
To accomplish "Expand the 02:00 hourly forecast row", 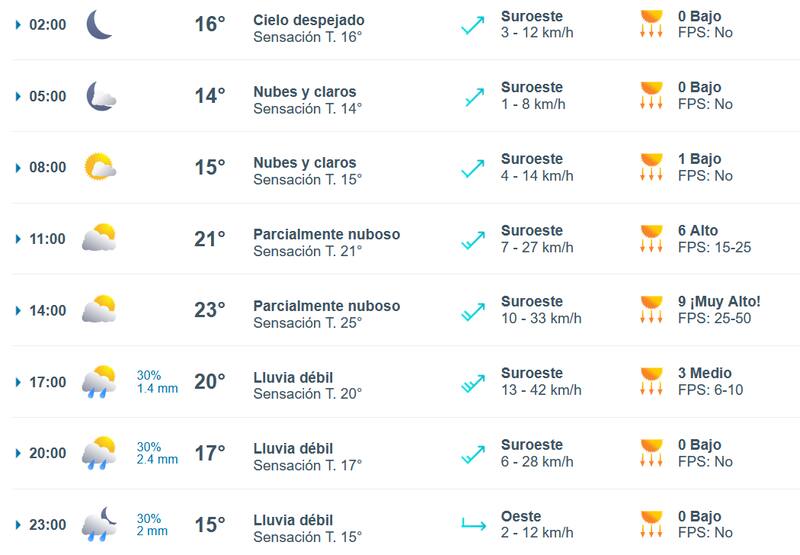I will pyautogui.click(x=18, y=24).
